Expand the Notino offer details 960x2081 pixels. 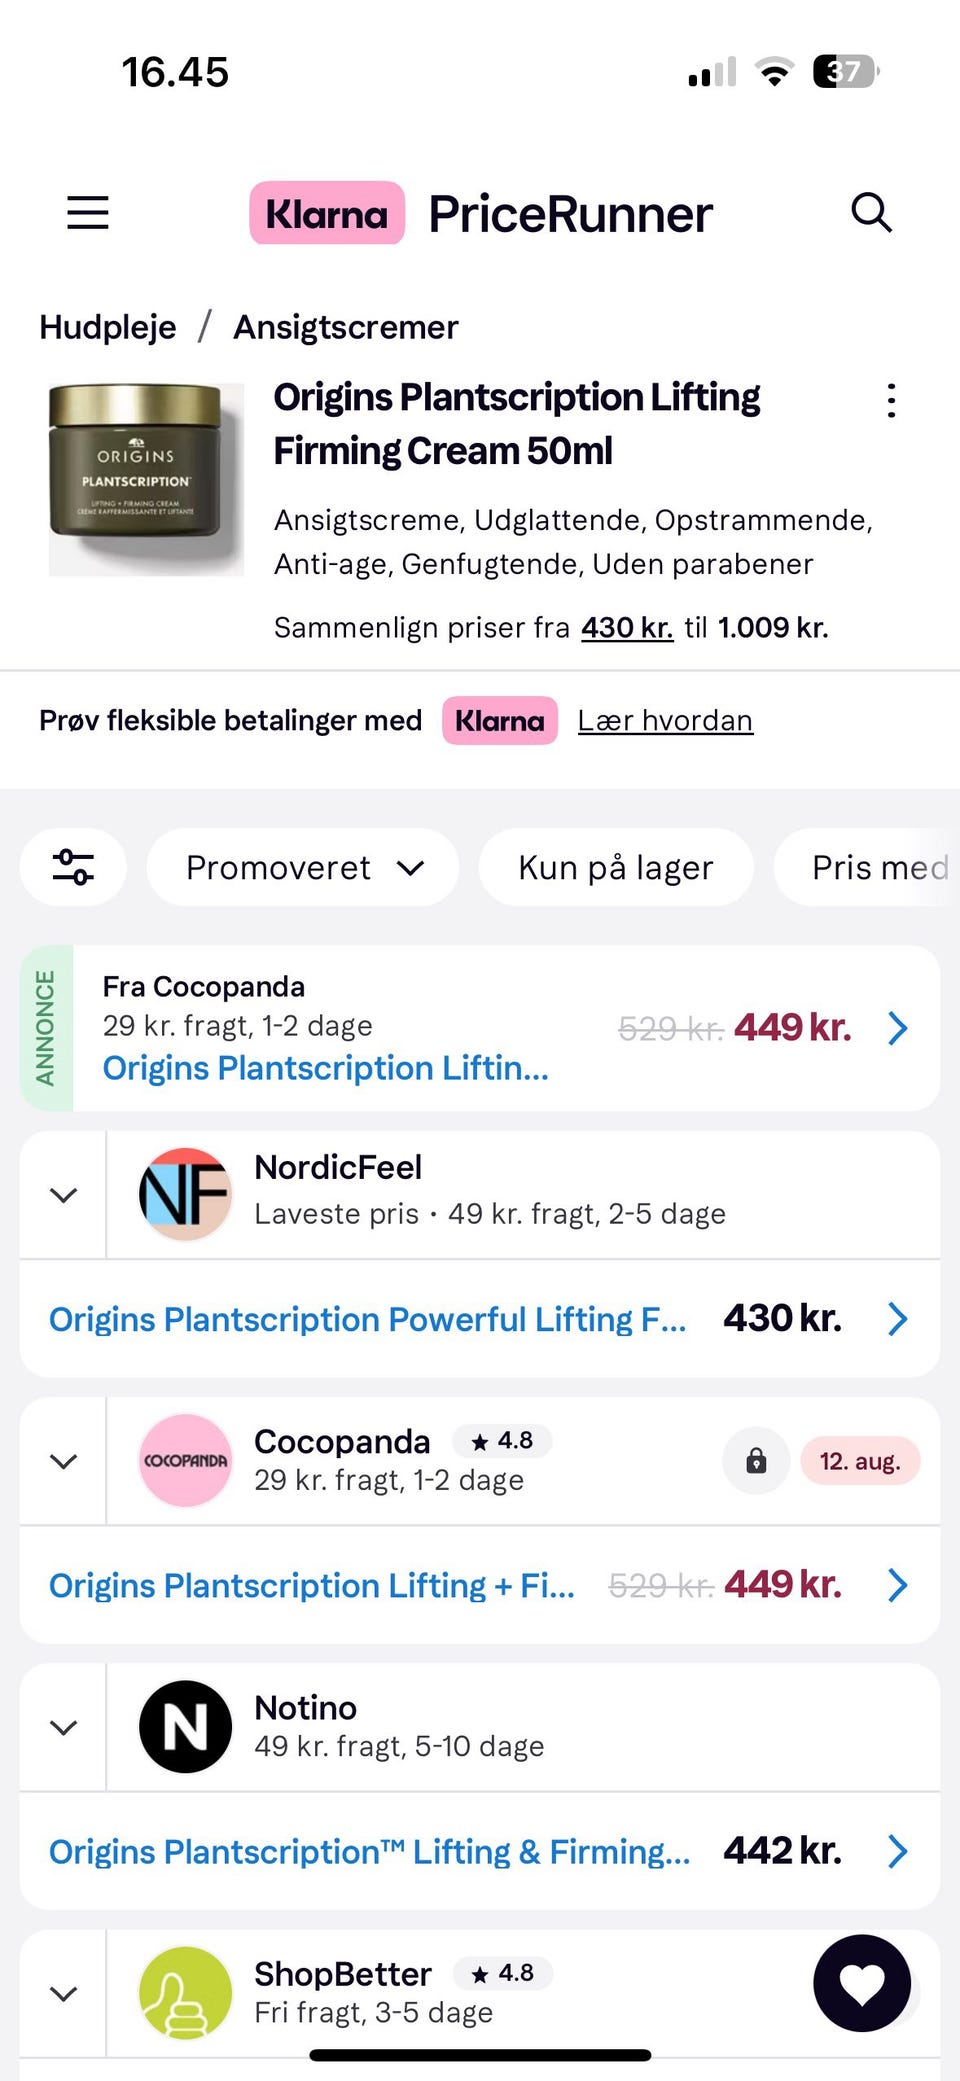(63, 1727)
